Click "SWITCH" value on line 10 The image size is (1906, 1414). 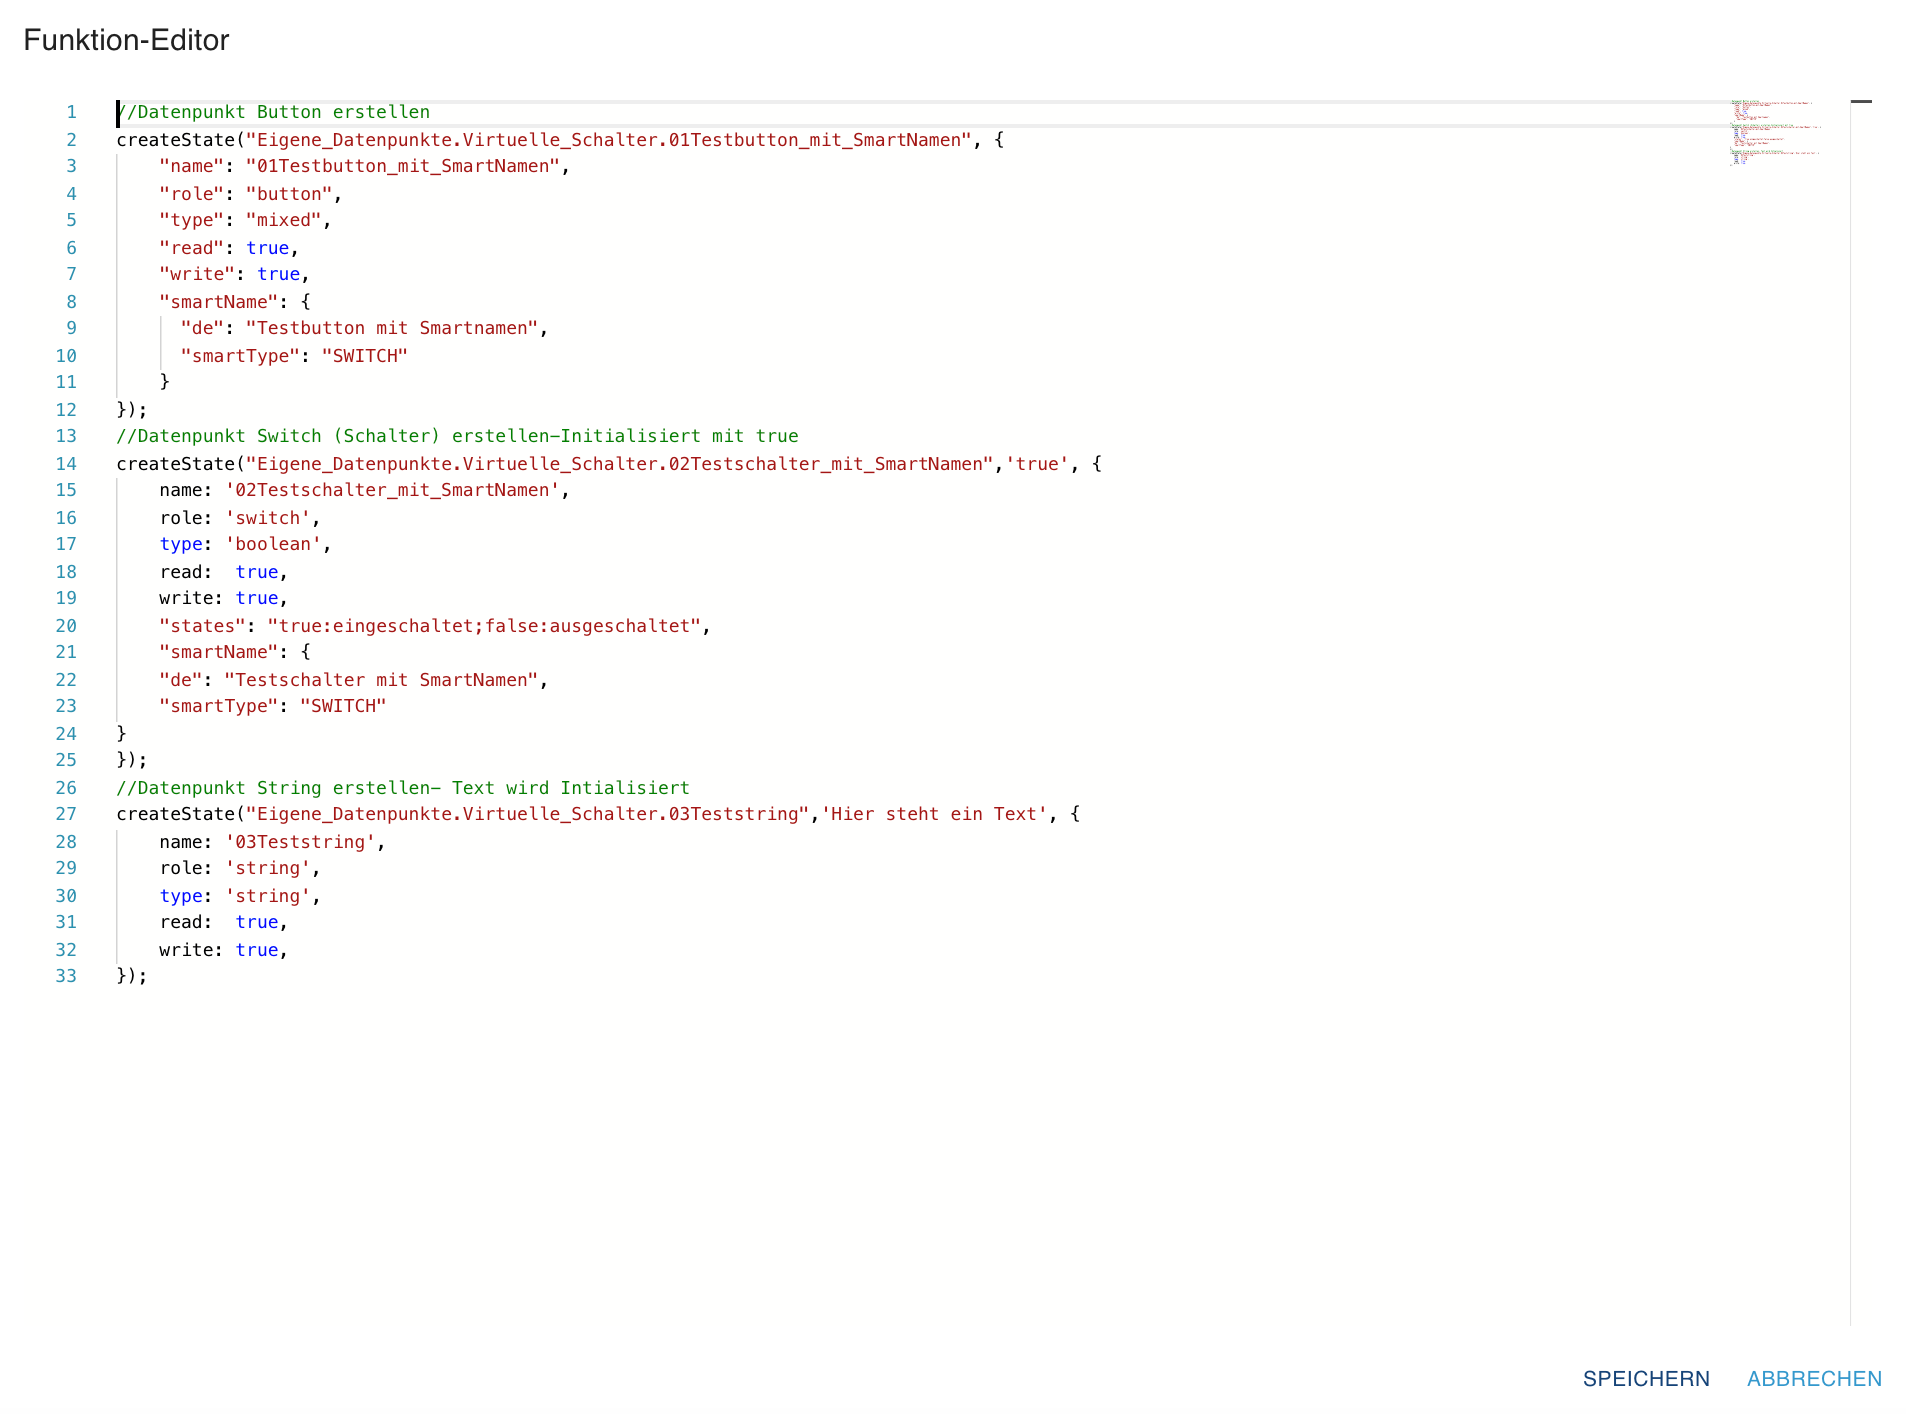click(365, 356)
